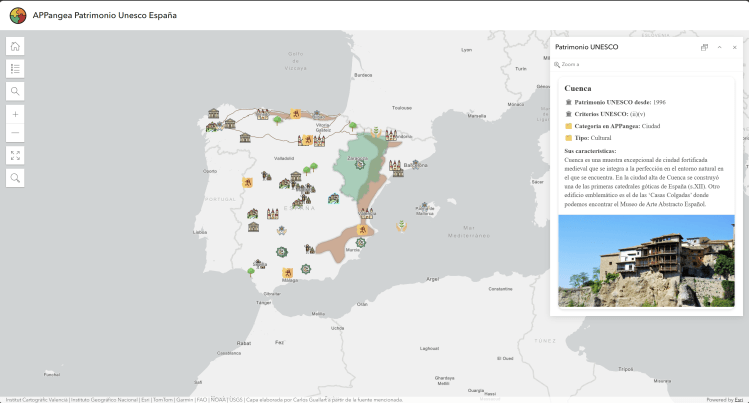The width and height of the screenshot is (749, 403).
Task: Zoom in on the map with plus button
Action: pos(15,115)
